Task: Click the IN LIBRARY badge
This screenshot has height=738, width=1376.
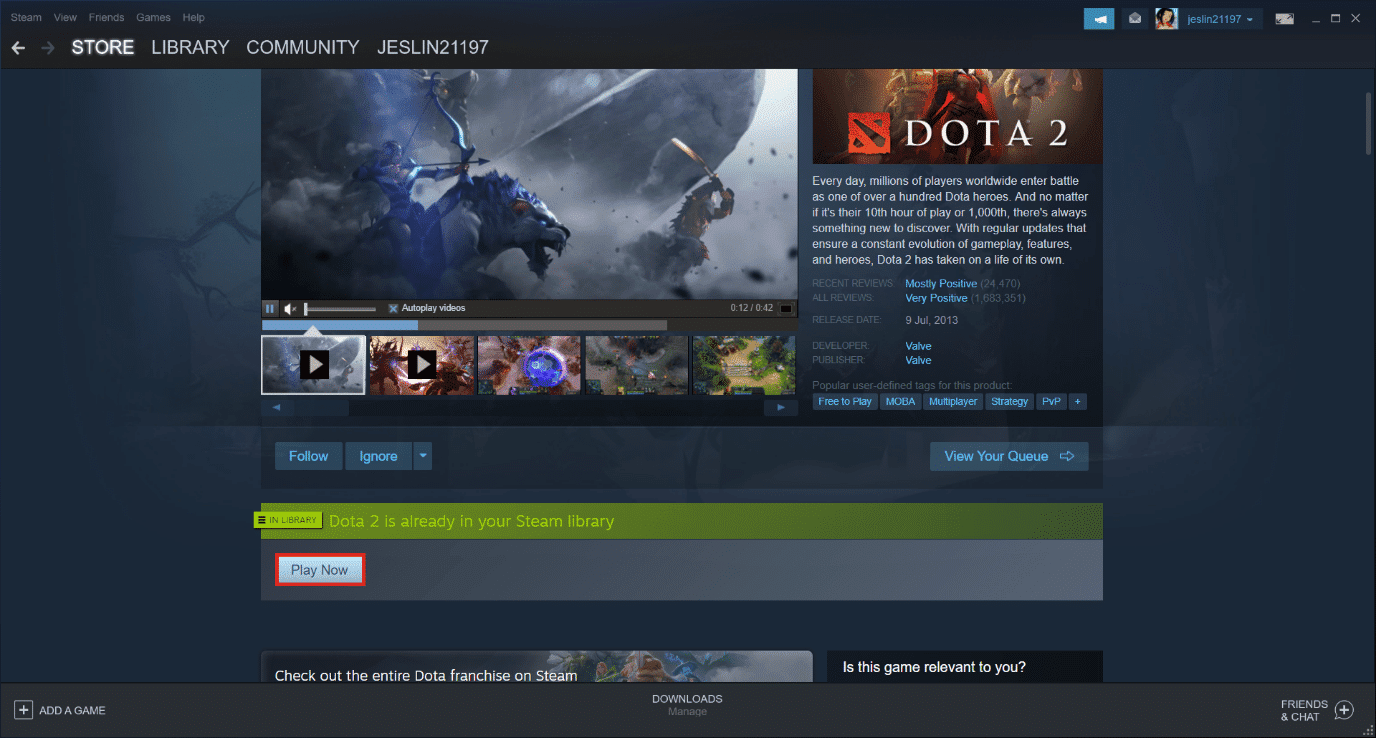Action: [x=287, y=520]
